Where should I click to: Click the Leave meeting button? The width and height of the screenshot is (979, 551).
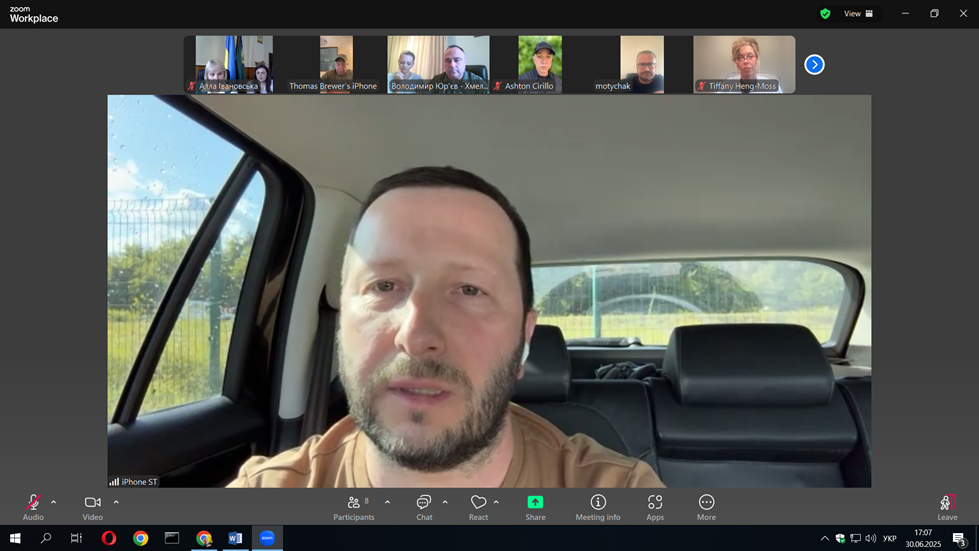pyautogui.click(x=946, y=506)
